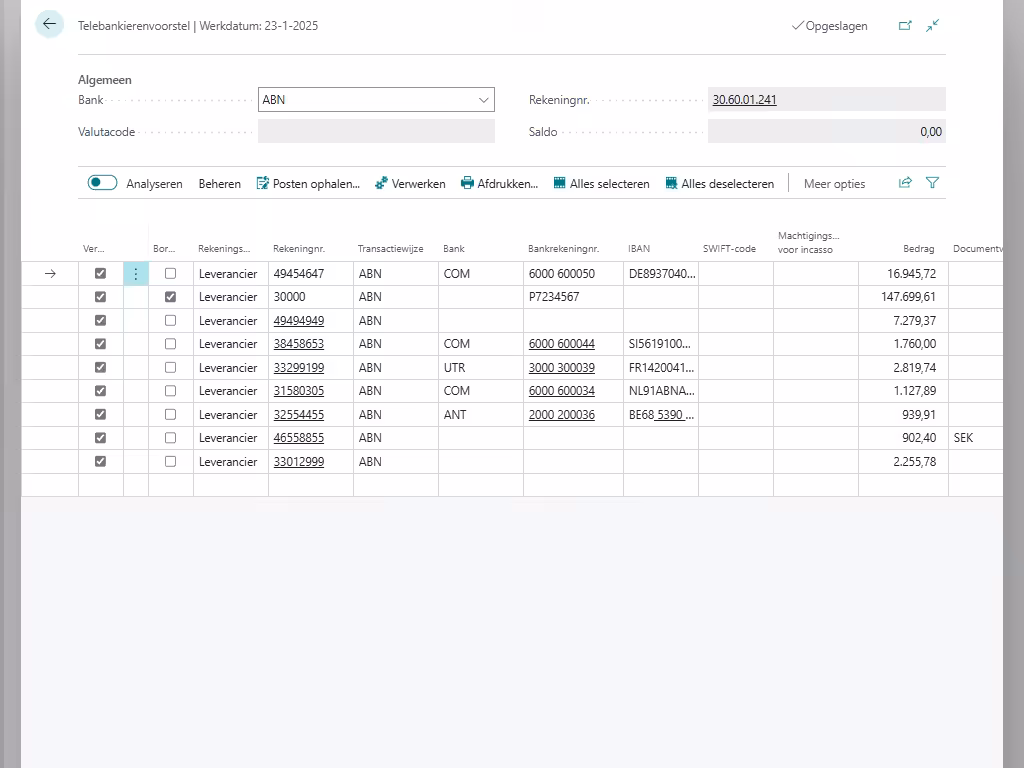This screenshot has height=768, width=1024.
Task: Click the collapse page icon
Action: point(932,26)
